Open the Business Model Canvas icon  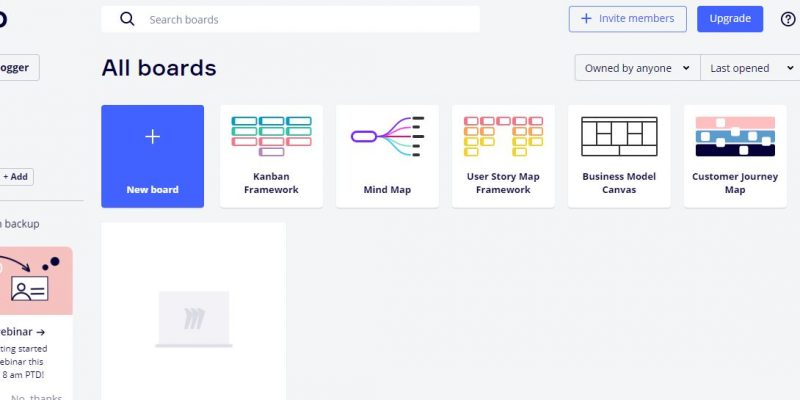(x=619, y=137)
